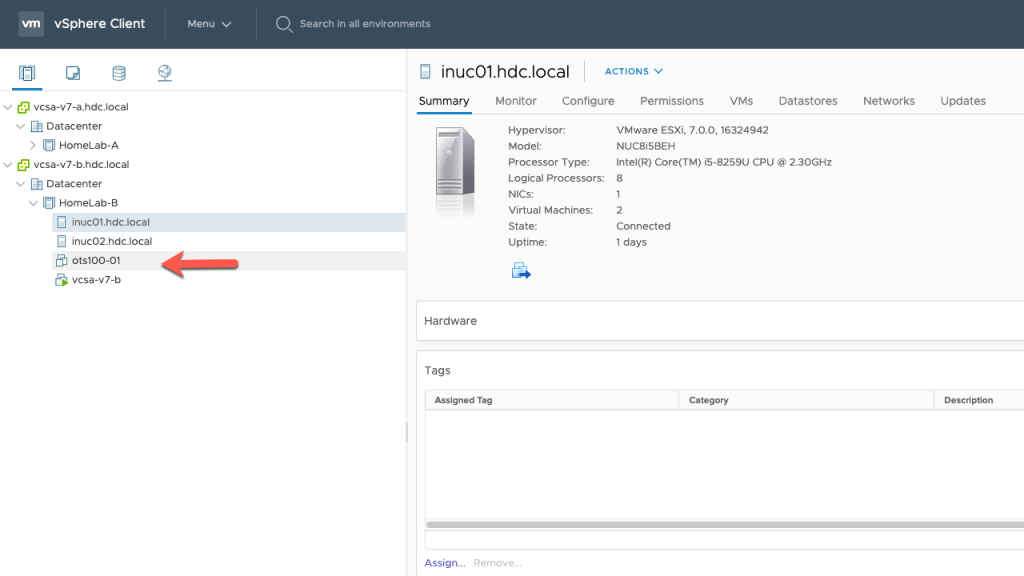Screen dimensions: 1024x576
Task: Switch to the VMs tab
Action: pos(741,101)
